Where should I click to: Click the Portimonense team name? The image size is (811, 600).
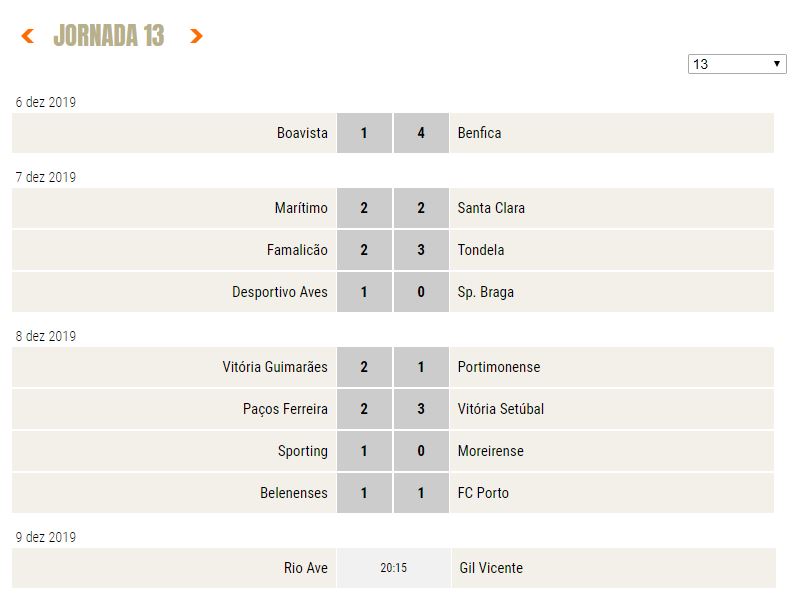coord(499,367)
